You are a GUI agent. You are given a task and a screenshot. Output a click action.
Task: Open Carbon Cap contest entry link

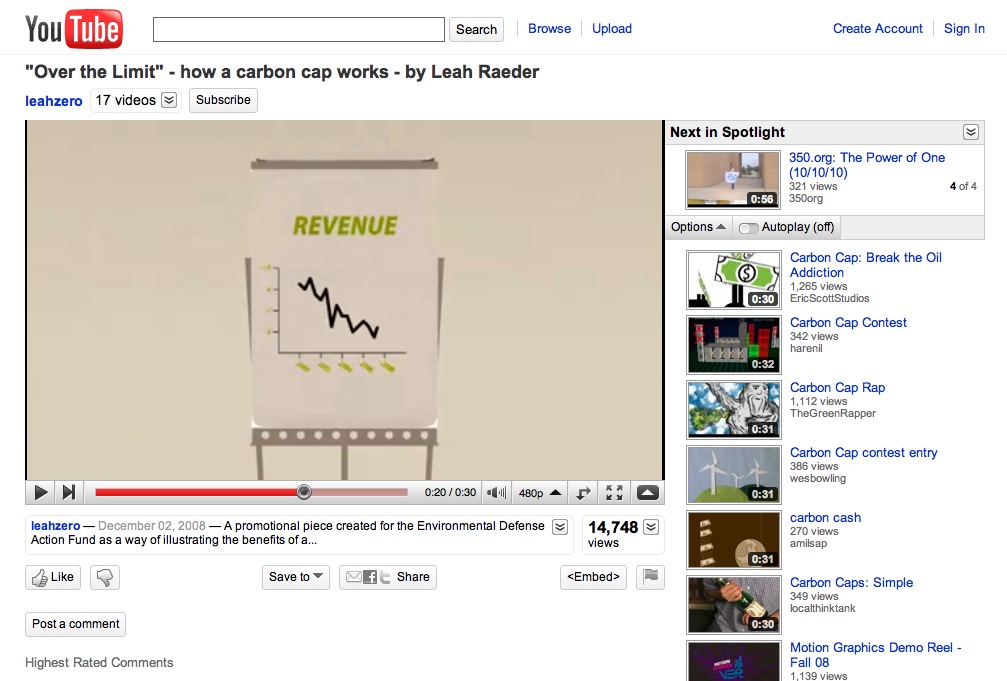(x=863, y=452)
